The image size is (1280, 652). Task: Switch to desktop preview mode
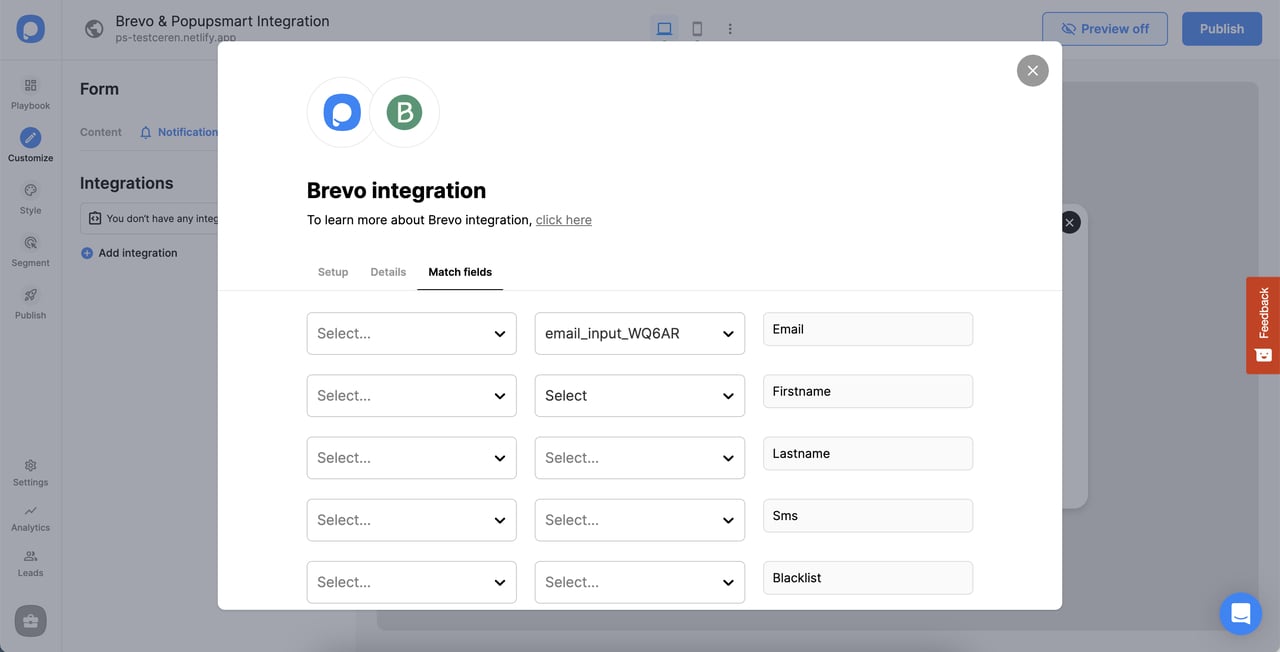[664, 29]
